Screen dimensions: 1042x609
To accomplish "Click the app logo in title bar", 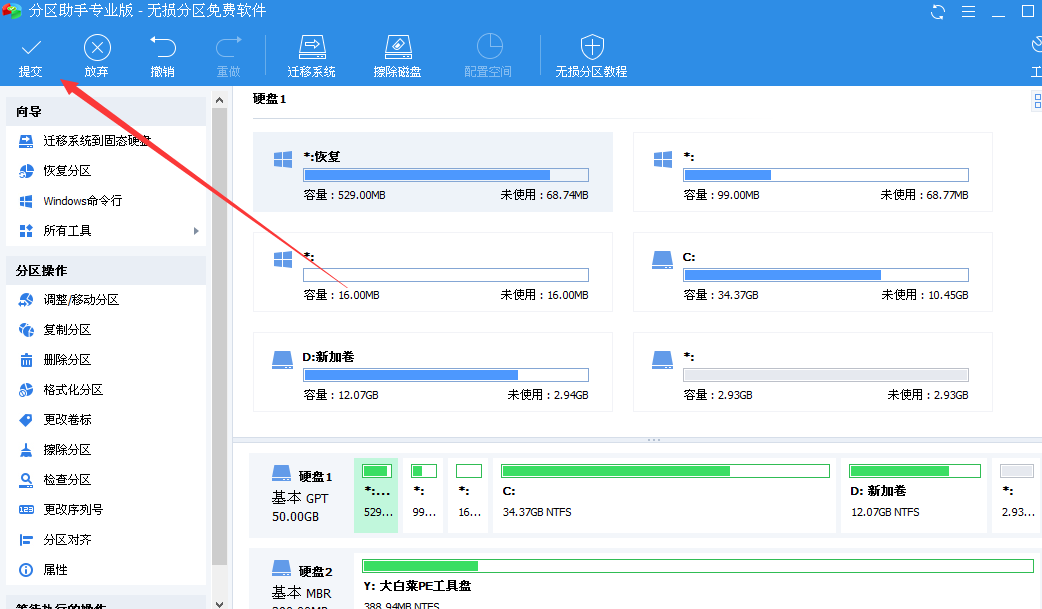I will pyautogui.click(x=11, y=11).
